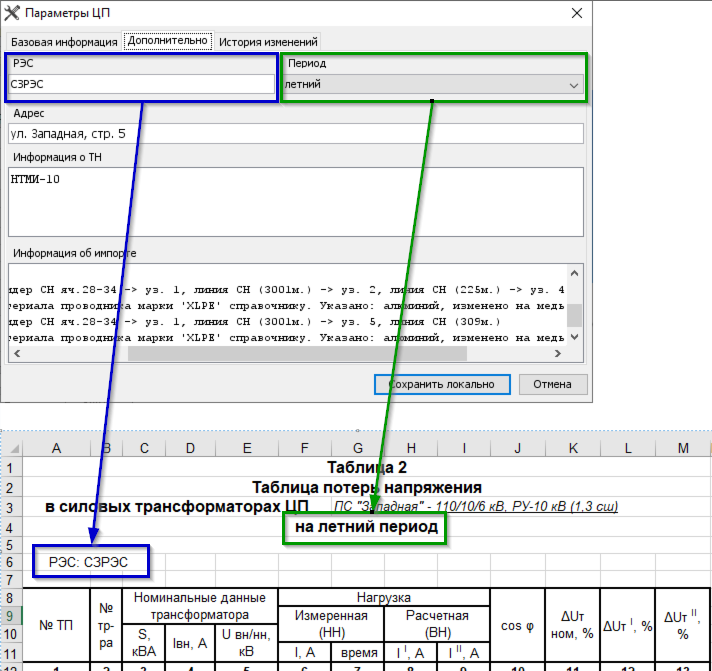This screenshot has height=671, width=712.
Task: Click the Нагрузка header cell
Action: 384,597
